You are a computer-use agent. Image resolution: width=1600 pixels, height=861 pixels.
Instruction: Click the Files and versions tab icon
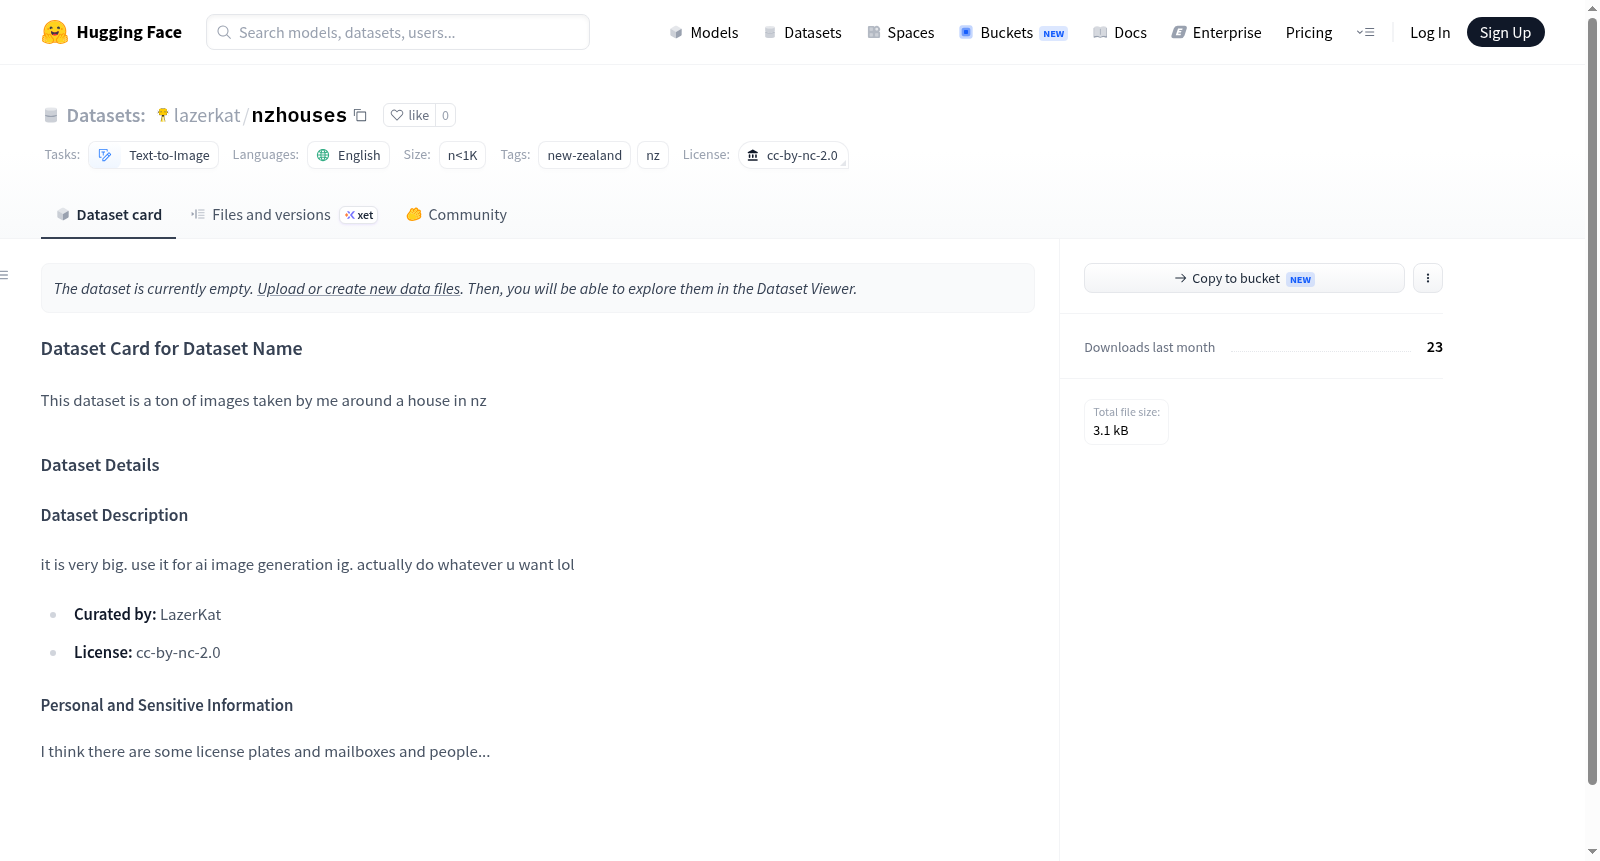pos(198,214)
